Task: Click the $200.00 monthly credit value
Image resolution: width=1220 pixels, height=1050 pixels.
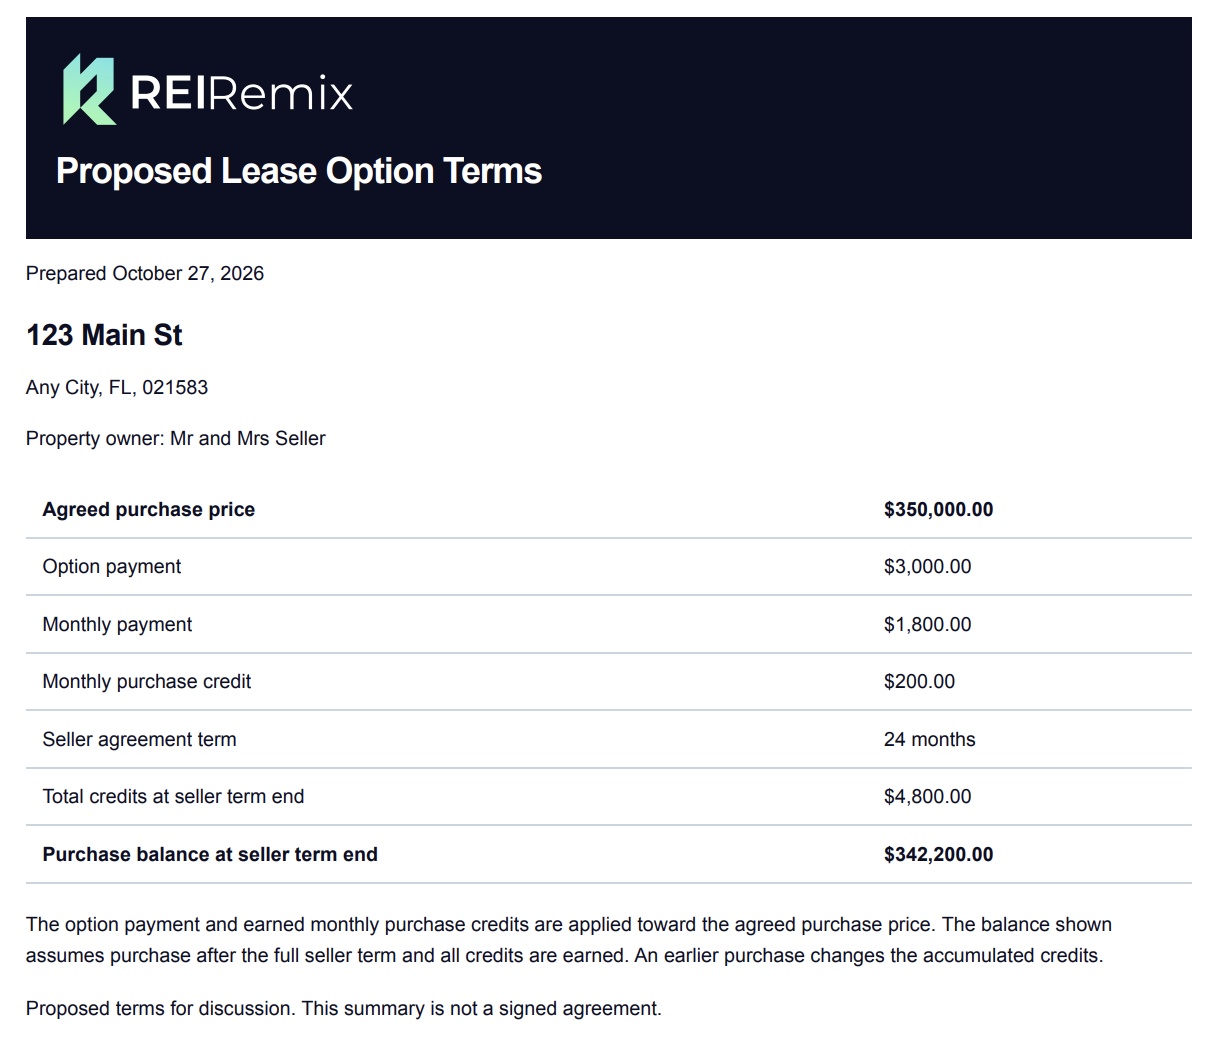Action: click(920, 682)
